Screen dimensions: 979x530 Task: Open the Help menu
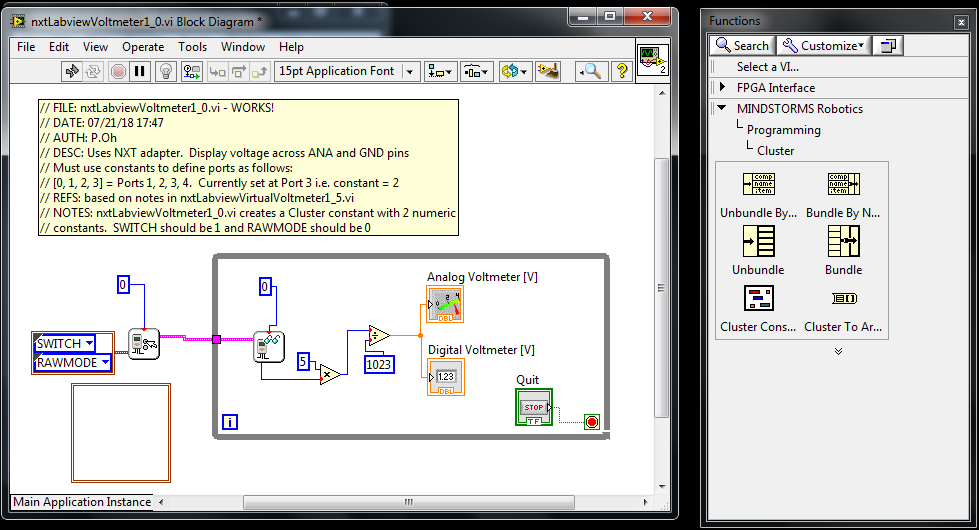click(x=291, y=47)
